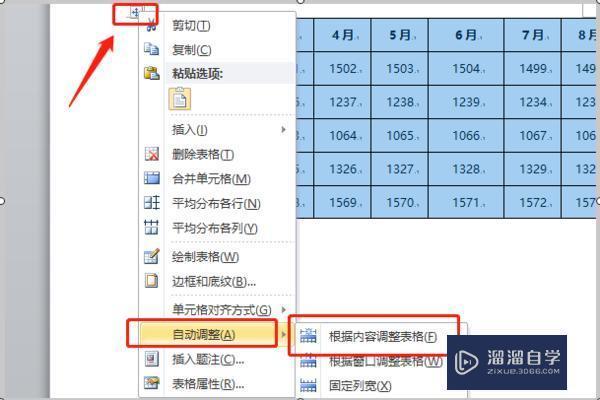Click the Merge Cells icon
This screenshot has height=400, width=600.
tap(152, 178)
